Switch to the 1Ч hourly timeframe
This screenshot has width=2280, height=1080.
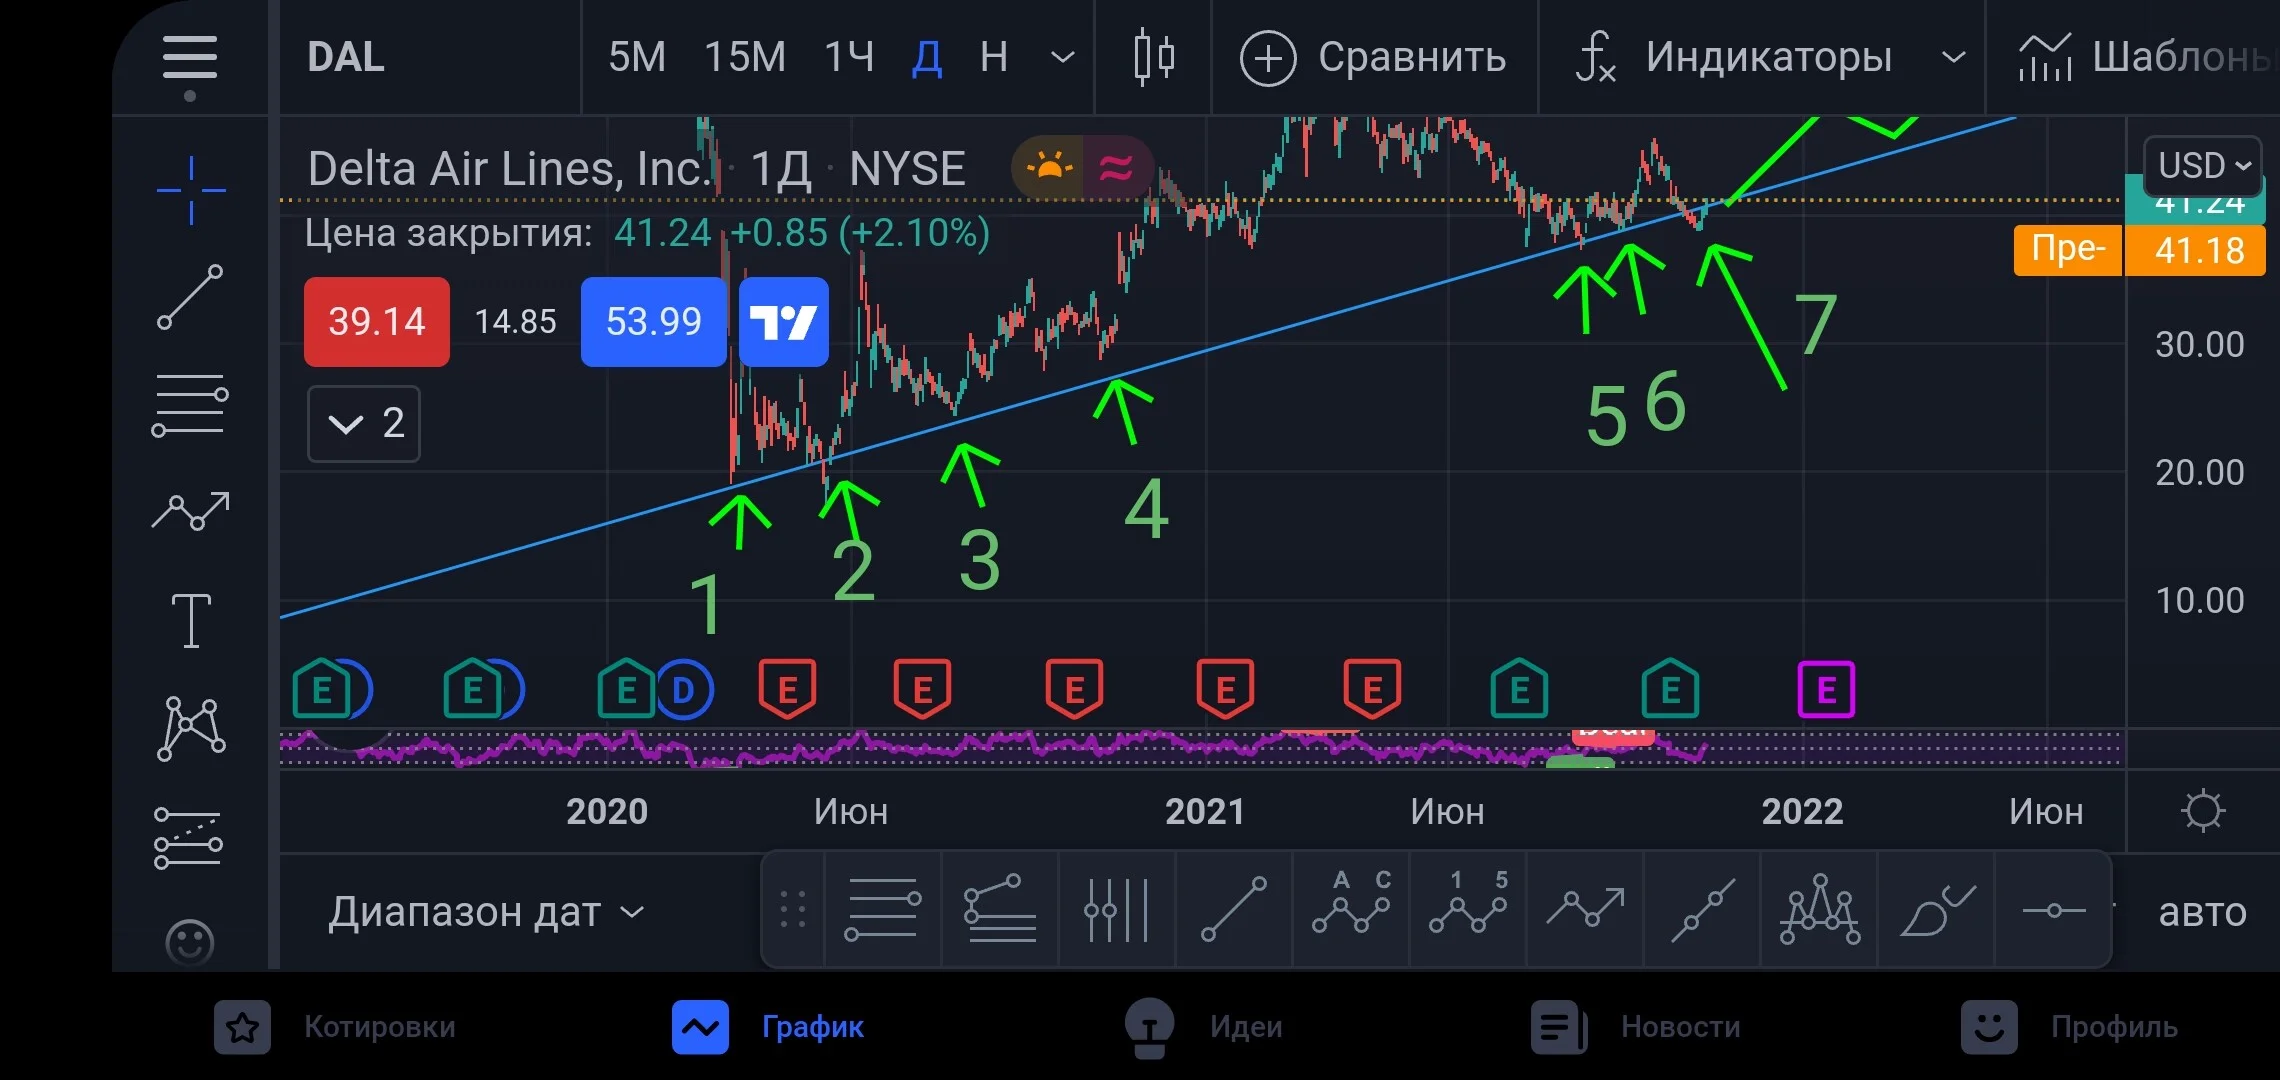849,57
